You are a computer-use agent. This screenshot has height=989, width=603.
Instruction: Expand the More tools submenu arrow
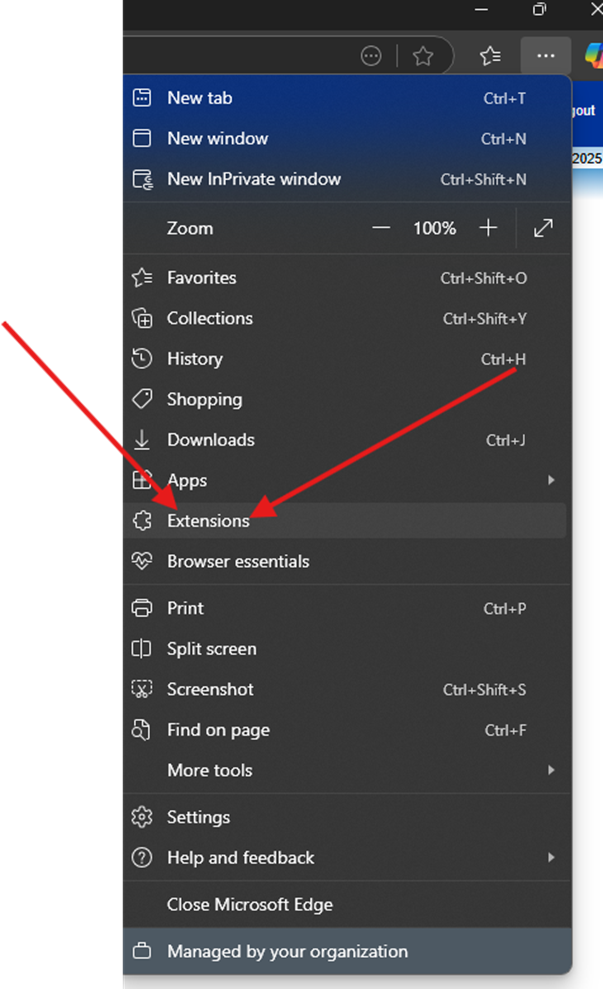point(551,770)
